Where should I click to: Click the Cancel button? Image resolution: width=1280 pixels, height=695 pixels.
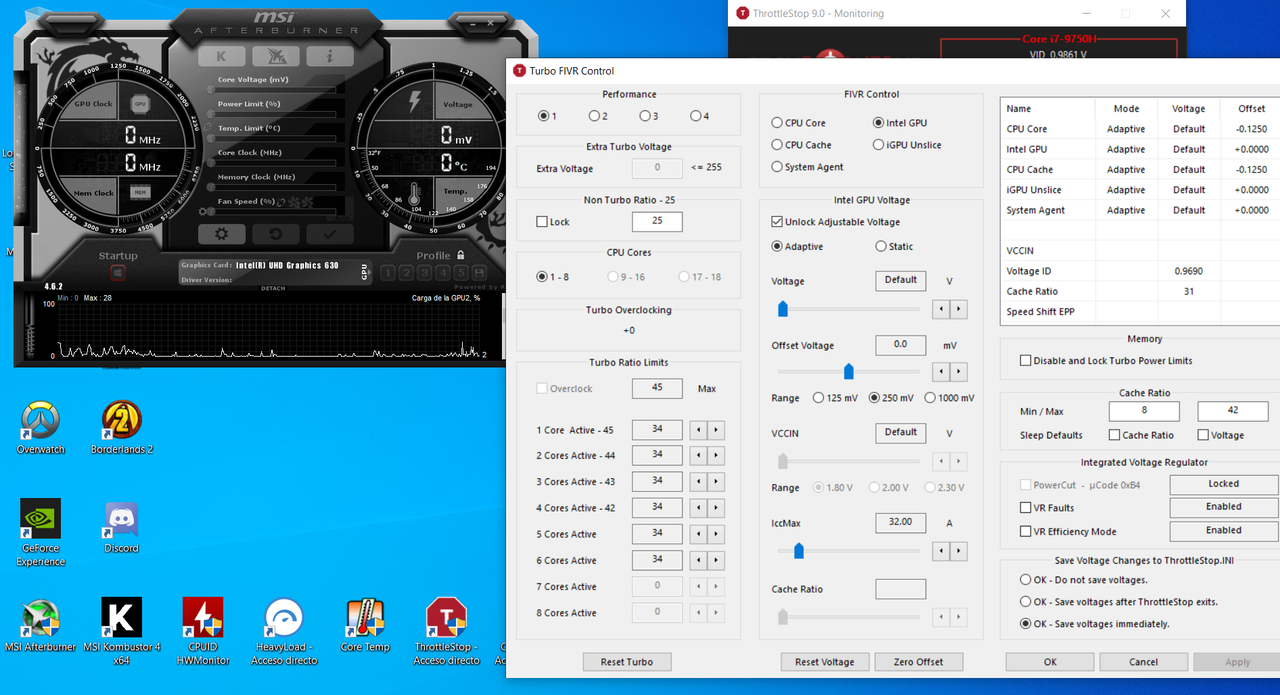point(1144,662)
